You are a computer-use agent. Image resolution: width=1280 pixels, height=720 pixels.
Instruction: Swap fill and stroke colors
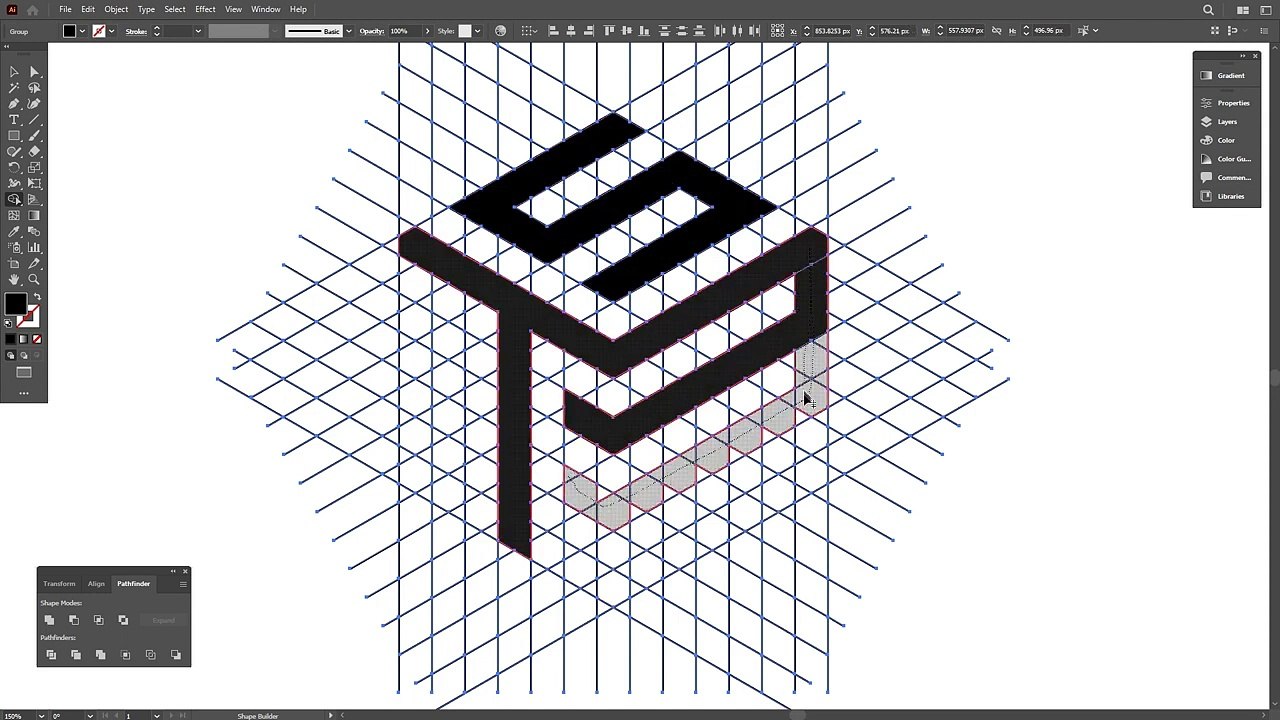click(37, 297)
